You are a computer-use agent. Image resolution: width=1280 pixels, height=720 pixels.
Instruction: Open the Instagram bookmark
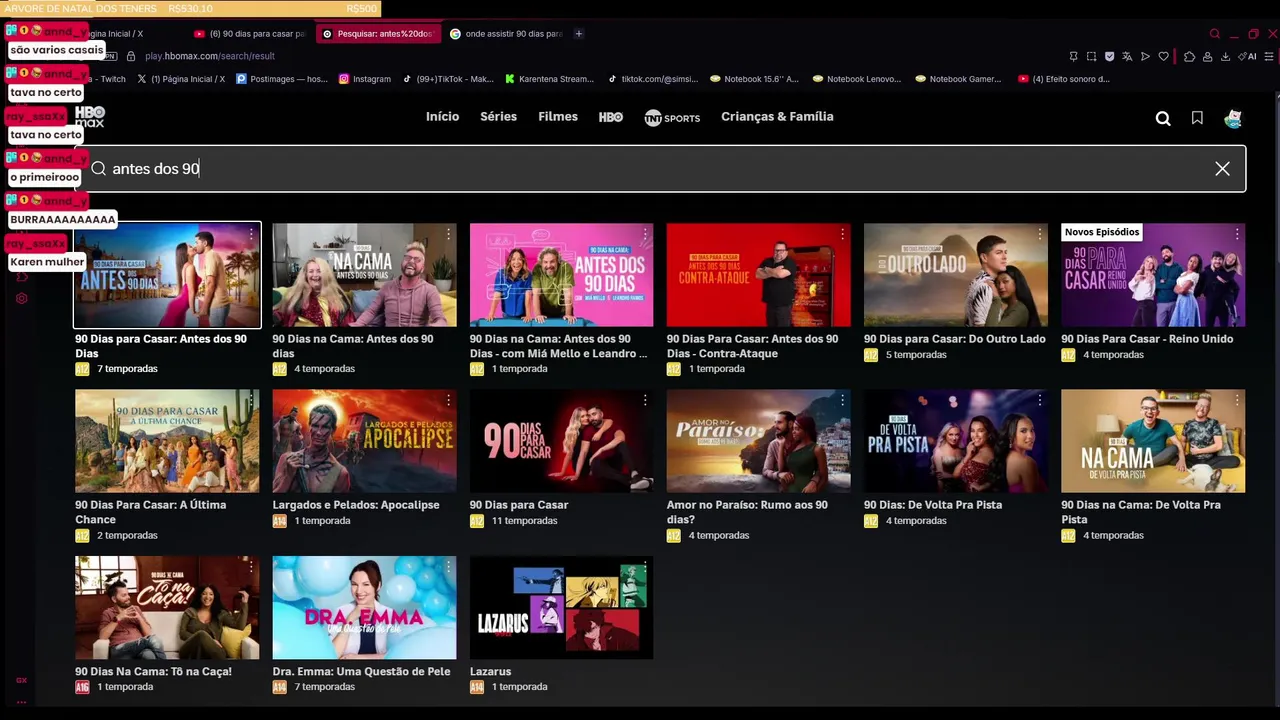point(365,79)
